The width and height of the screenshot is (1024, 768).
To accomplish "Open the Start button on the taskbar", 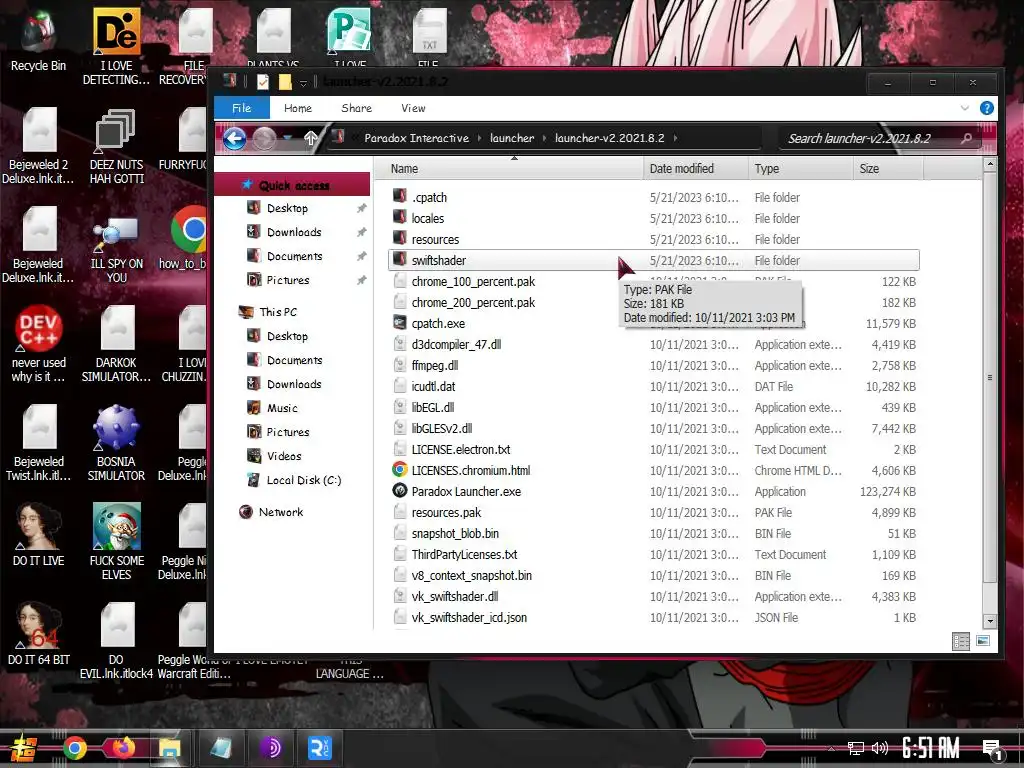I will click(24, 748).
